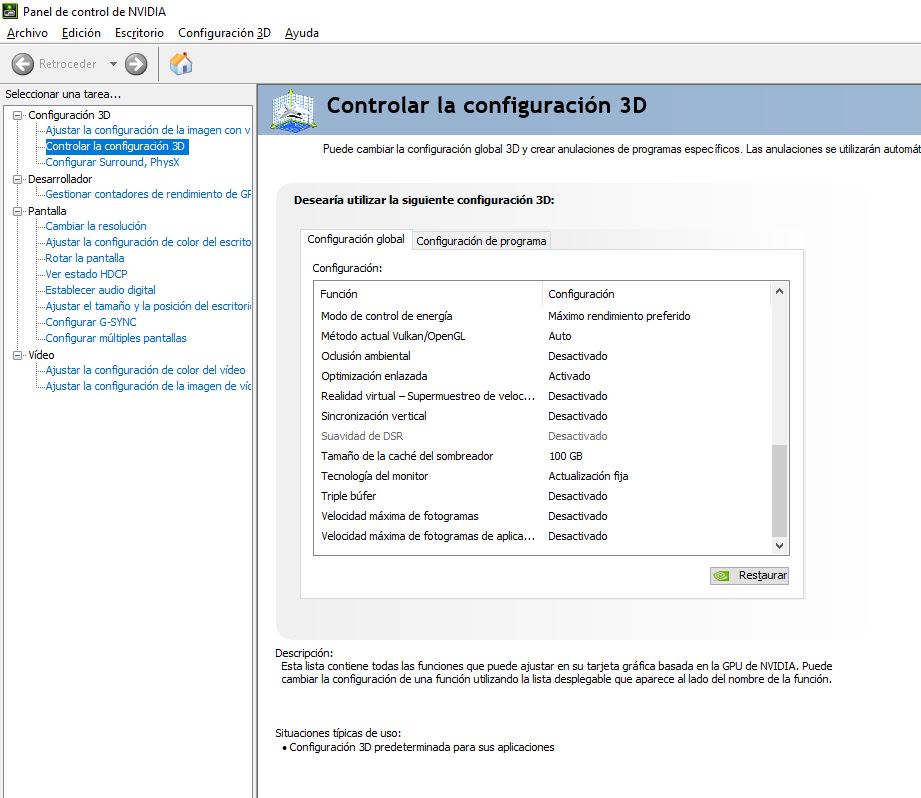
Task: Select Controlar la configuración 3D in tree
Action: [x=115, y=146]
